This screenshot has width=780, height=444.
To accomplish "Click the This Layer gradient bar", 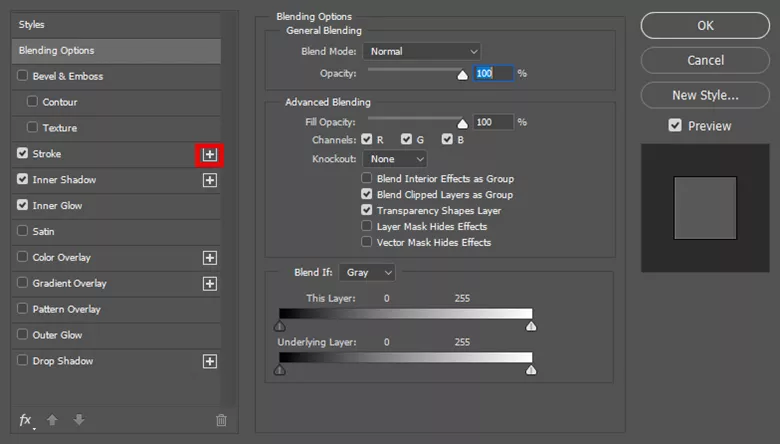I will pyautogui.click(x=405, y=313).
